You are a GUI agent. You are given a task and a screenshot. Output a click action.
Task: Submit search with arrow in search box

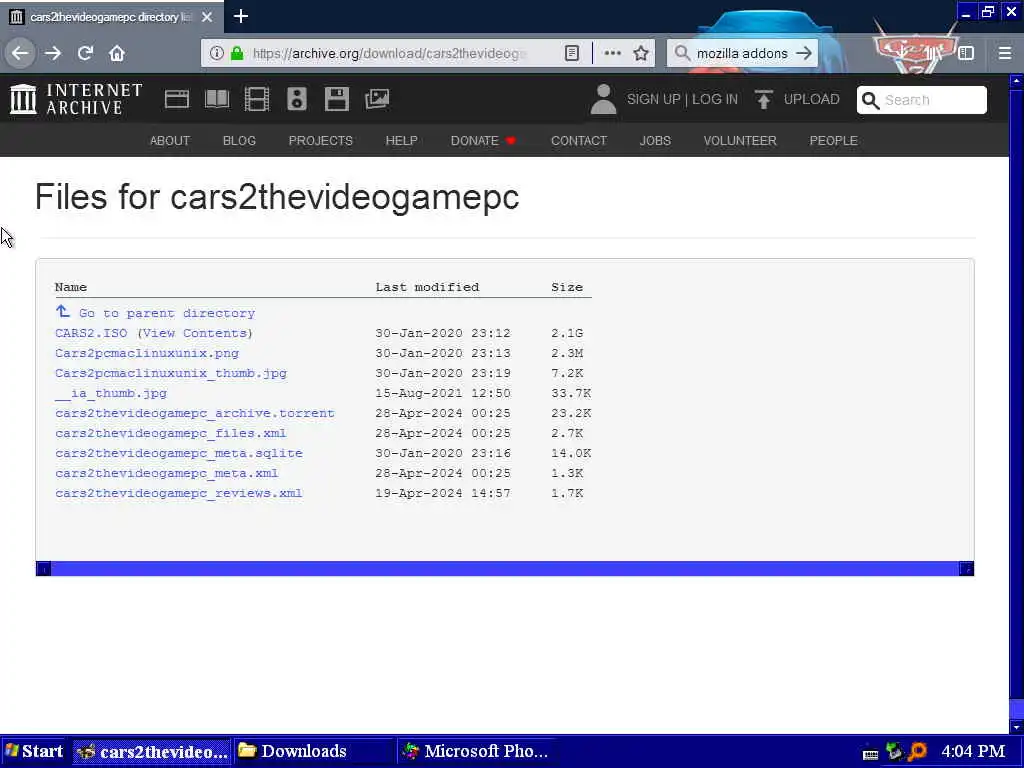click(x=805, y=53)
